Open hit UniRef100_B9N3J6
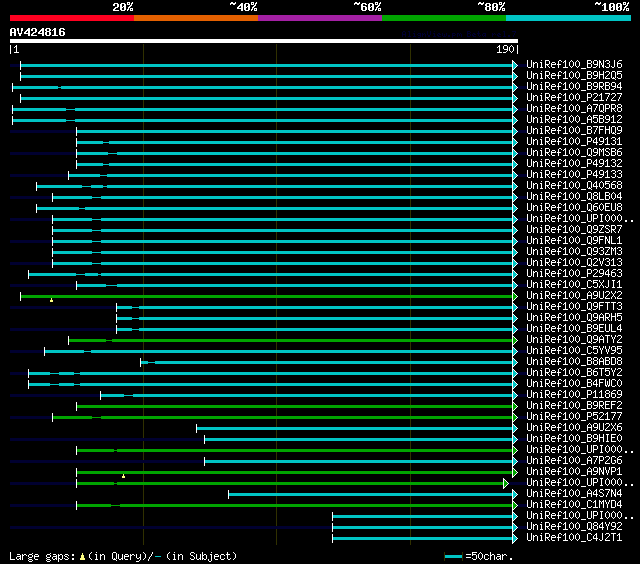 pyautogui.click(x=574, y=64)
